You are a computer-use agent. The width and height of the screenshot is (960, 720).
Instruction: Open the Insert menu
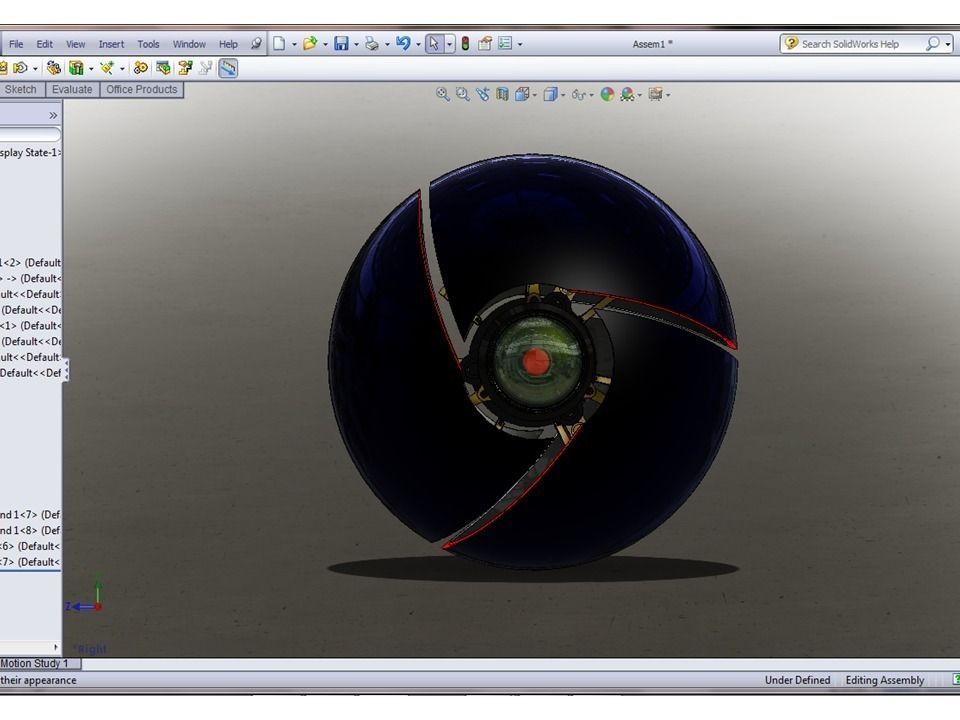tap(111, 44)
